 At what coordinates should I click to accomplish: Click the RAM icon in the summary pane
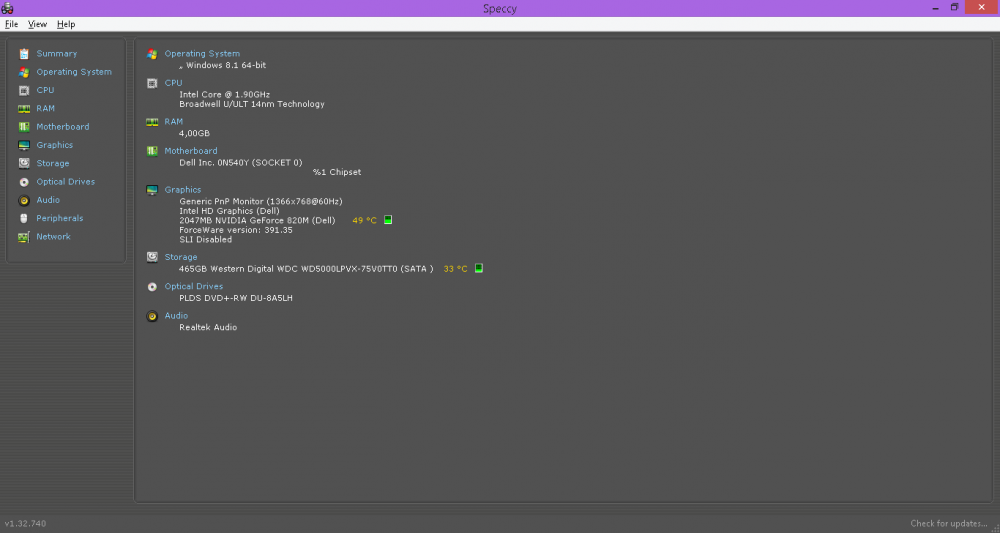point(152,122)
